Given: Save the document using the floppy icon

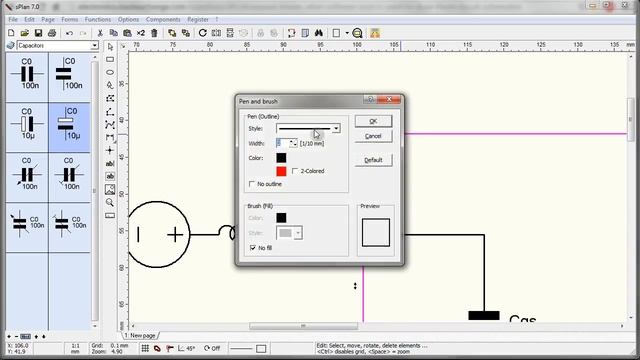Looking at the screenshot, I should 38,33.
